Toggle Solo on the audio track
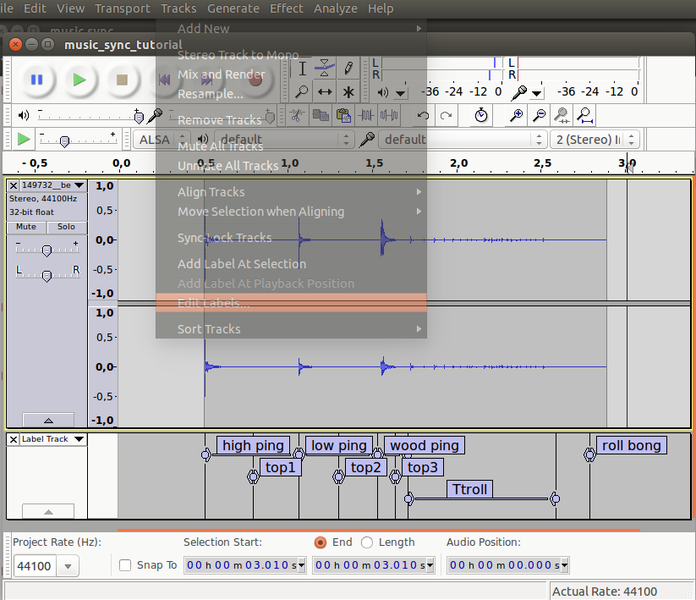The width and height of the screenshot is (696, 600). pyautogui.click(x=66, y=227)
